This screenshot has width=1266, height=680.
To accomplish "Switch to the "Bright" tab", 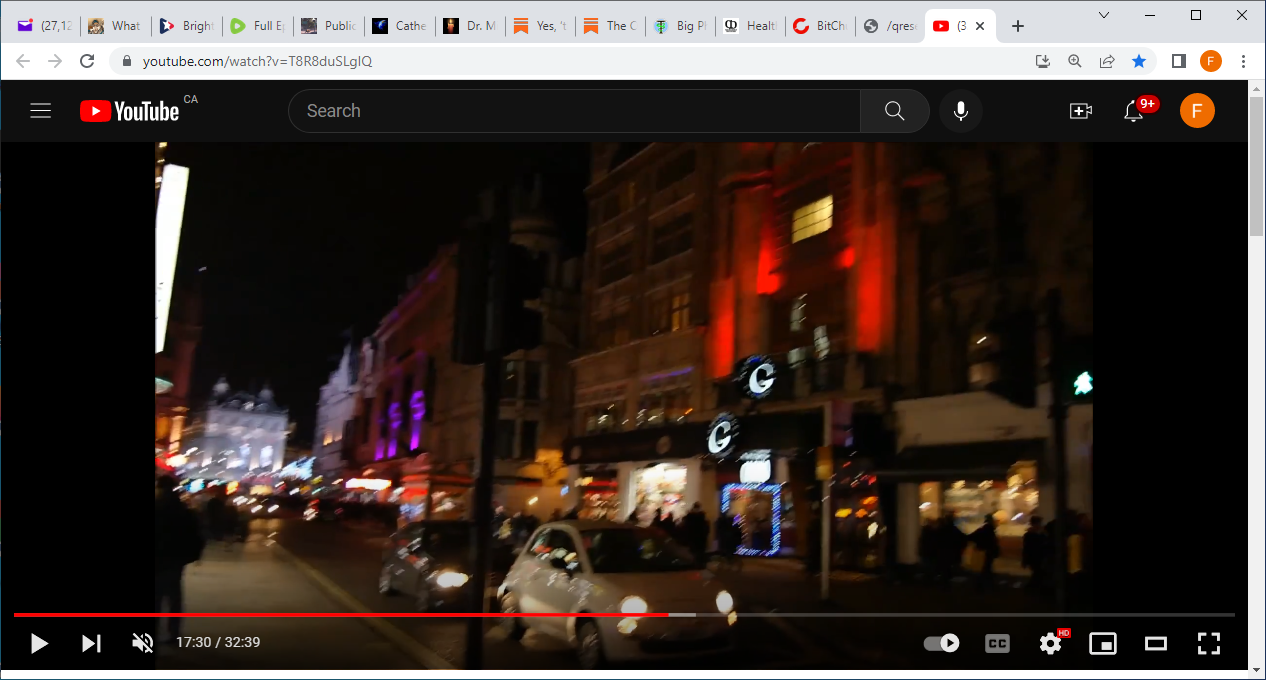I will pyautogui.click(x=186, y=26).
